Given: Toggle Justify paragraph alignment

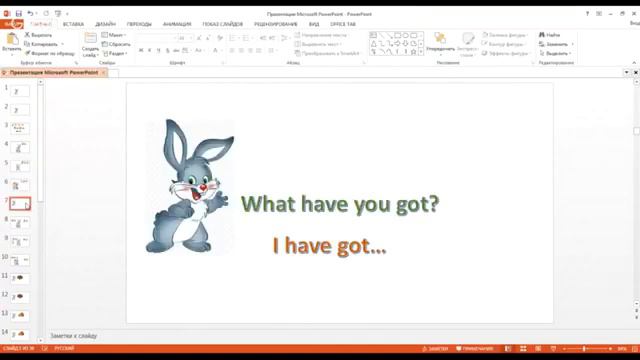Looking at the screenshot, I should (259, 50).
